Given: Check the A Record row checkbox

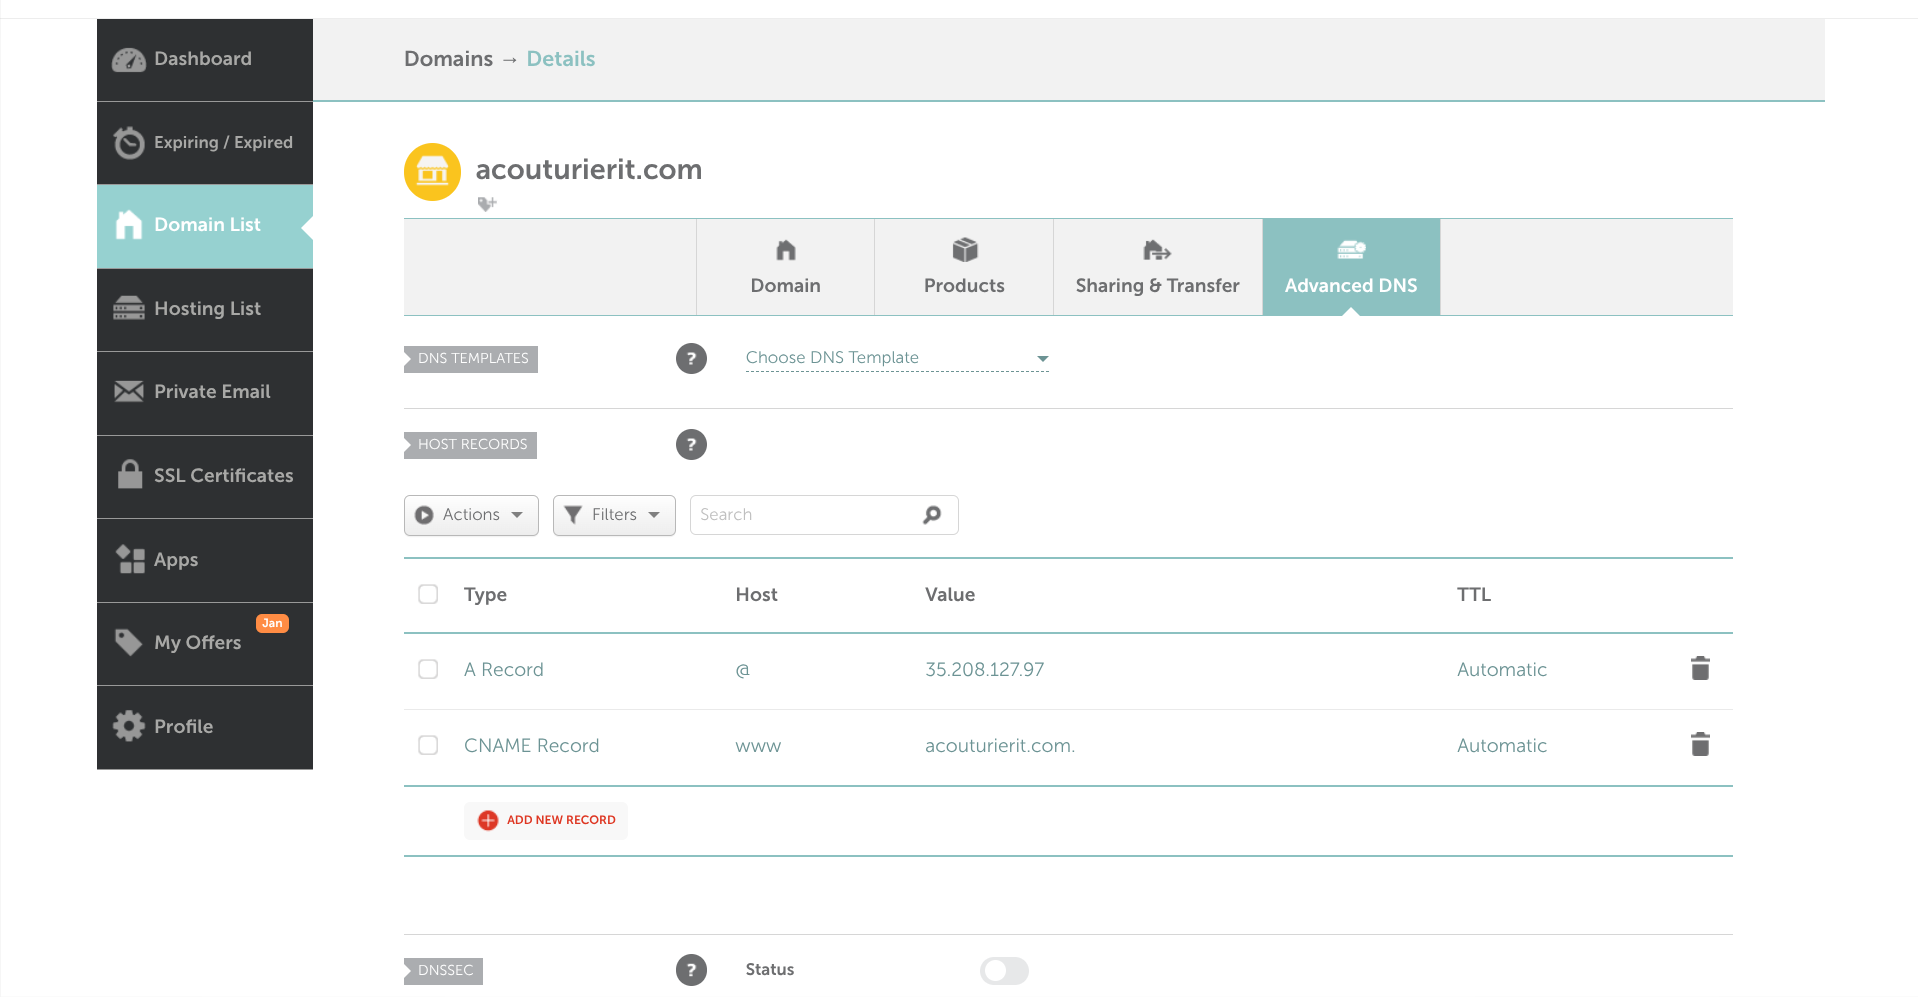Looking at the screenshot, I should click(428, 669).
